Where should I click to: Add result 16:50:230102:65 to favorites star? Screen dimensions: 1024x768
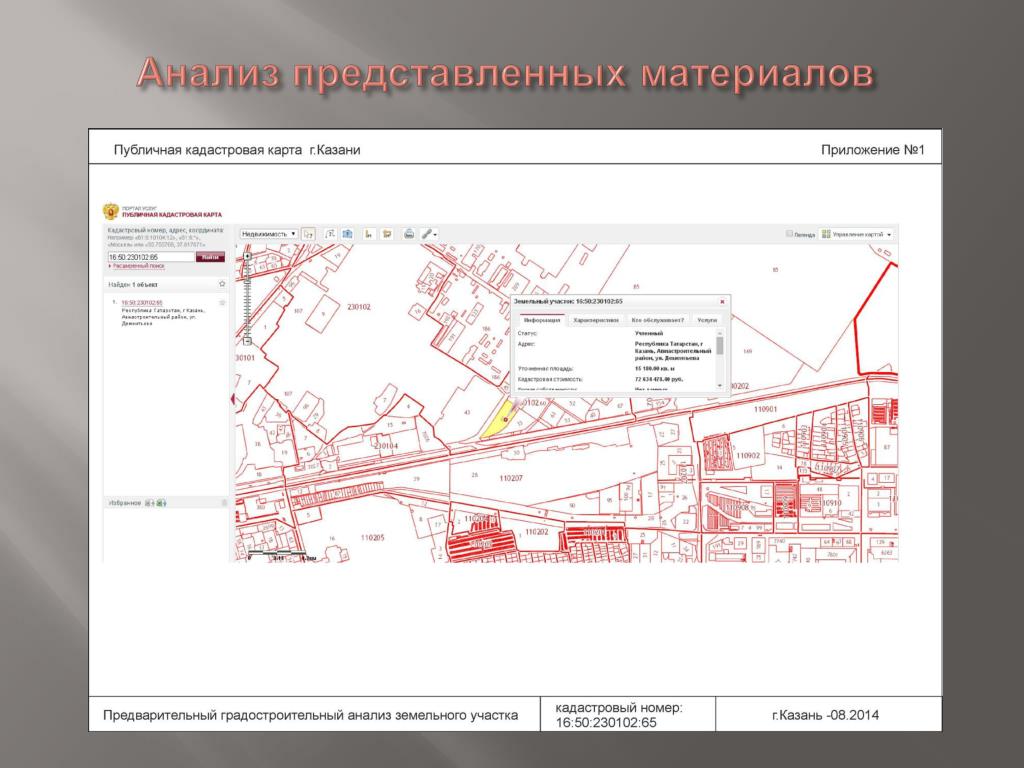tap(222, 303)
